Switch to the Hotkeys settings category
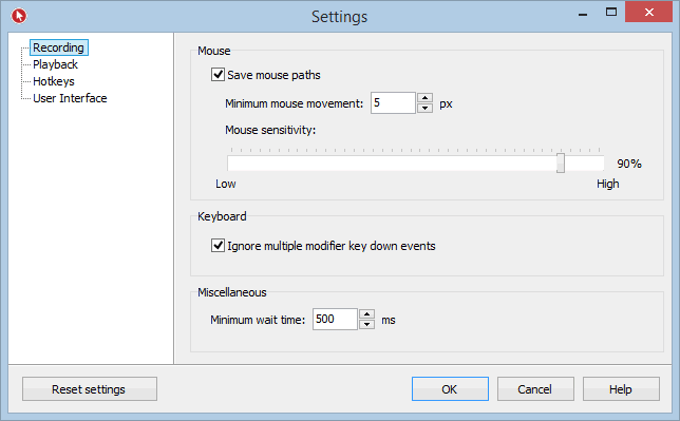This screenshot has width=680, height=421. [x=53, y=81]
